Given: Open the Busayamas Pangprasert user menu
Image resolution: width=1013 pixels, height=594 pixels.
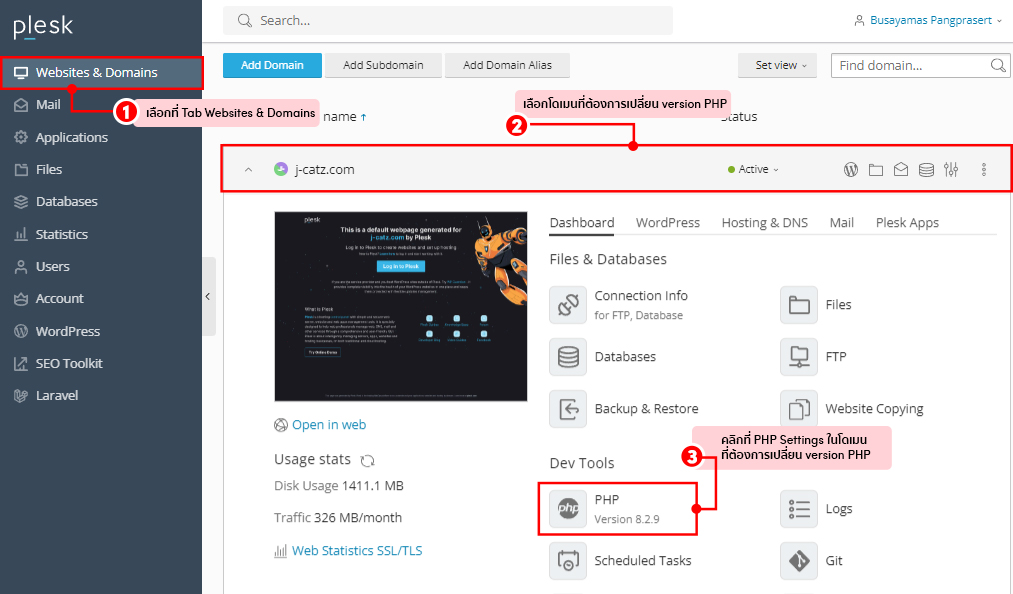Looking at the screenshot, I should coord(928,21).
